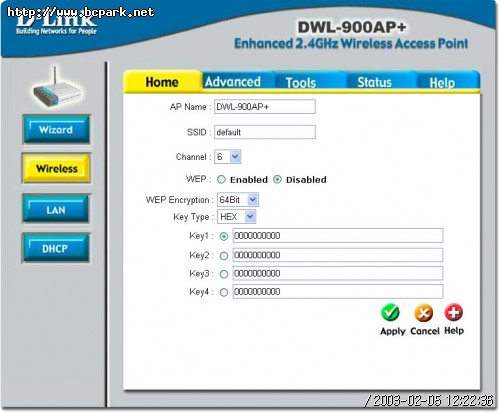Open the DHCP settings button
This screenshot has width=500, height=413.
click(x=56, y=248)
